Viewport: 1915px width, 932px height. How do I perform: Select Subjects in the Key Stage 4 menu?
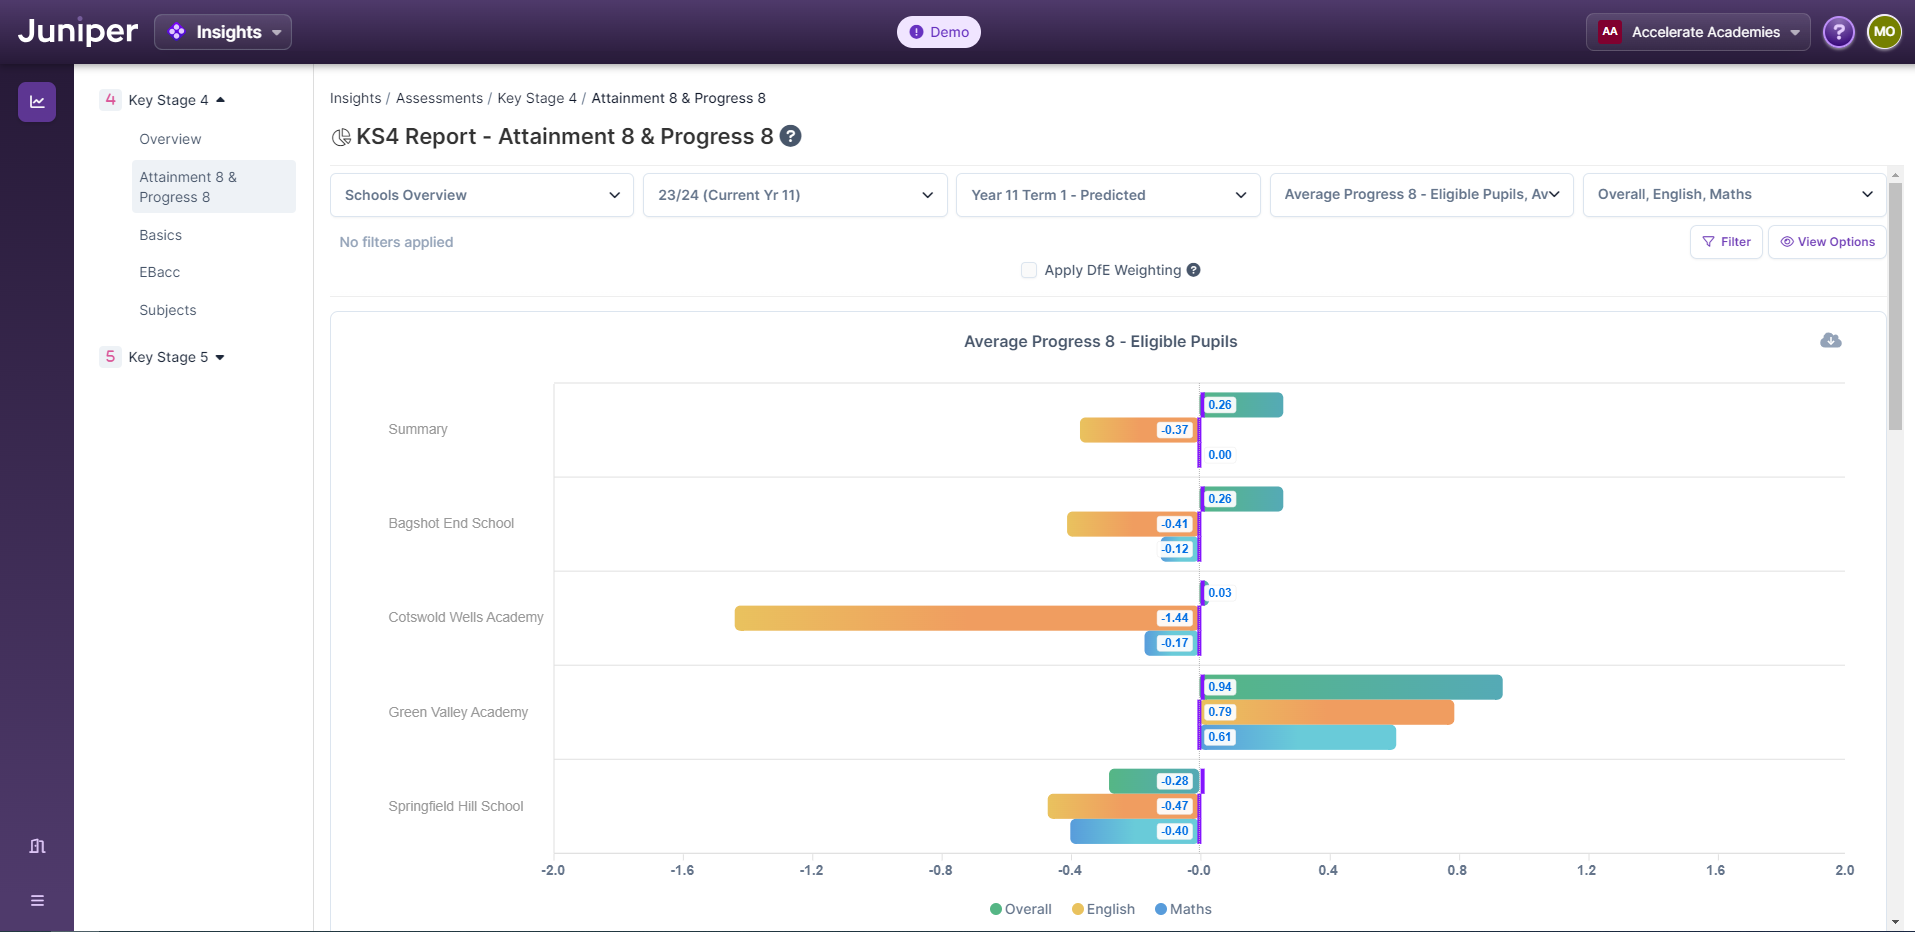point(167,310)
